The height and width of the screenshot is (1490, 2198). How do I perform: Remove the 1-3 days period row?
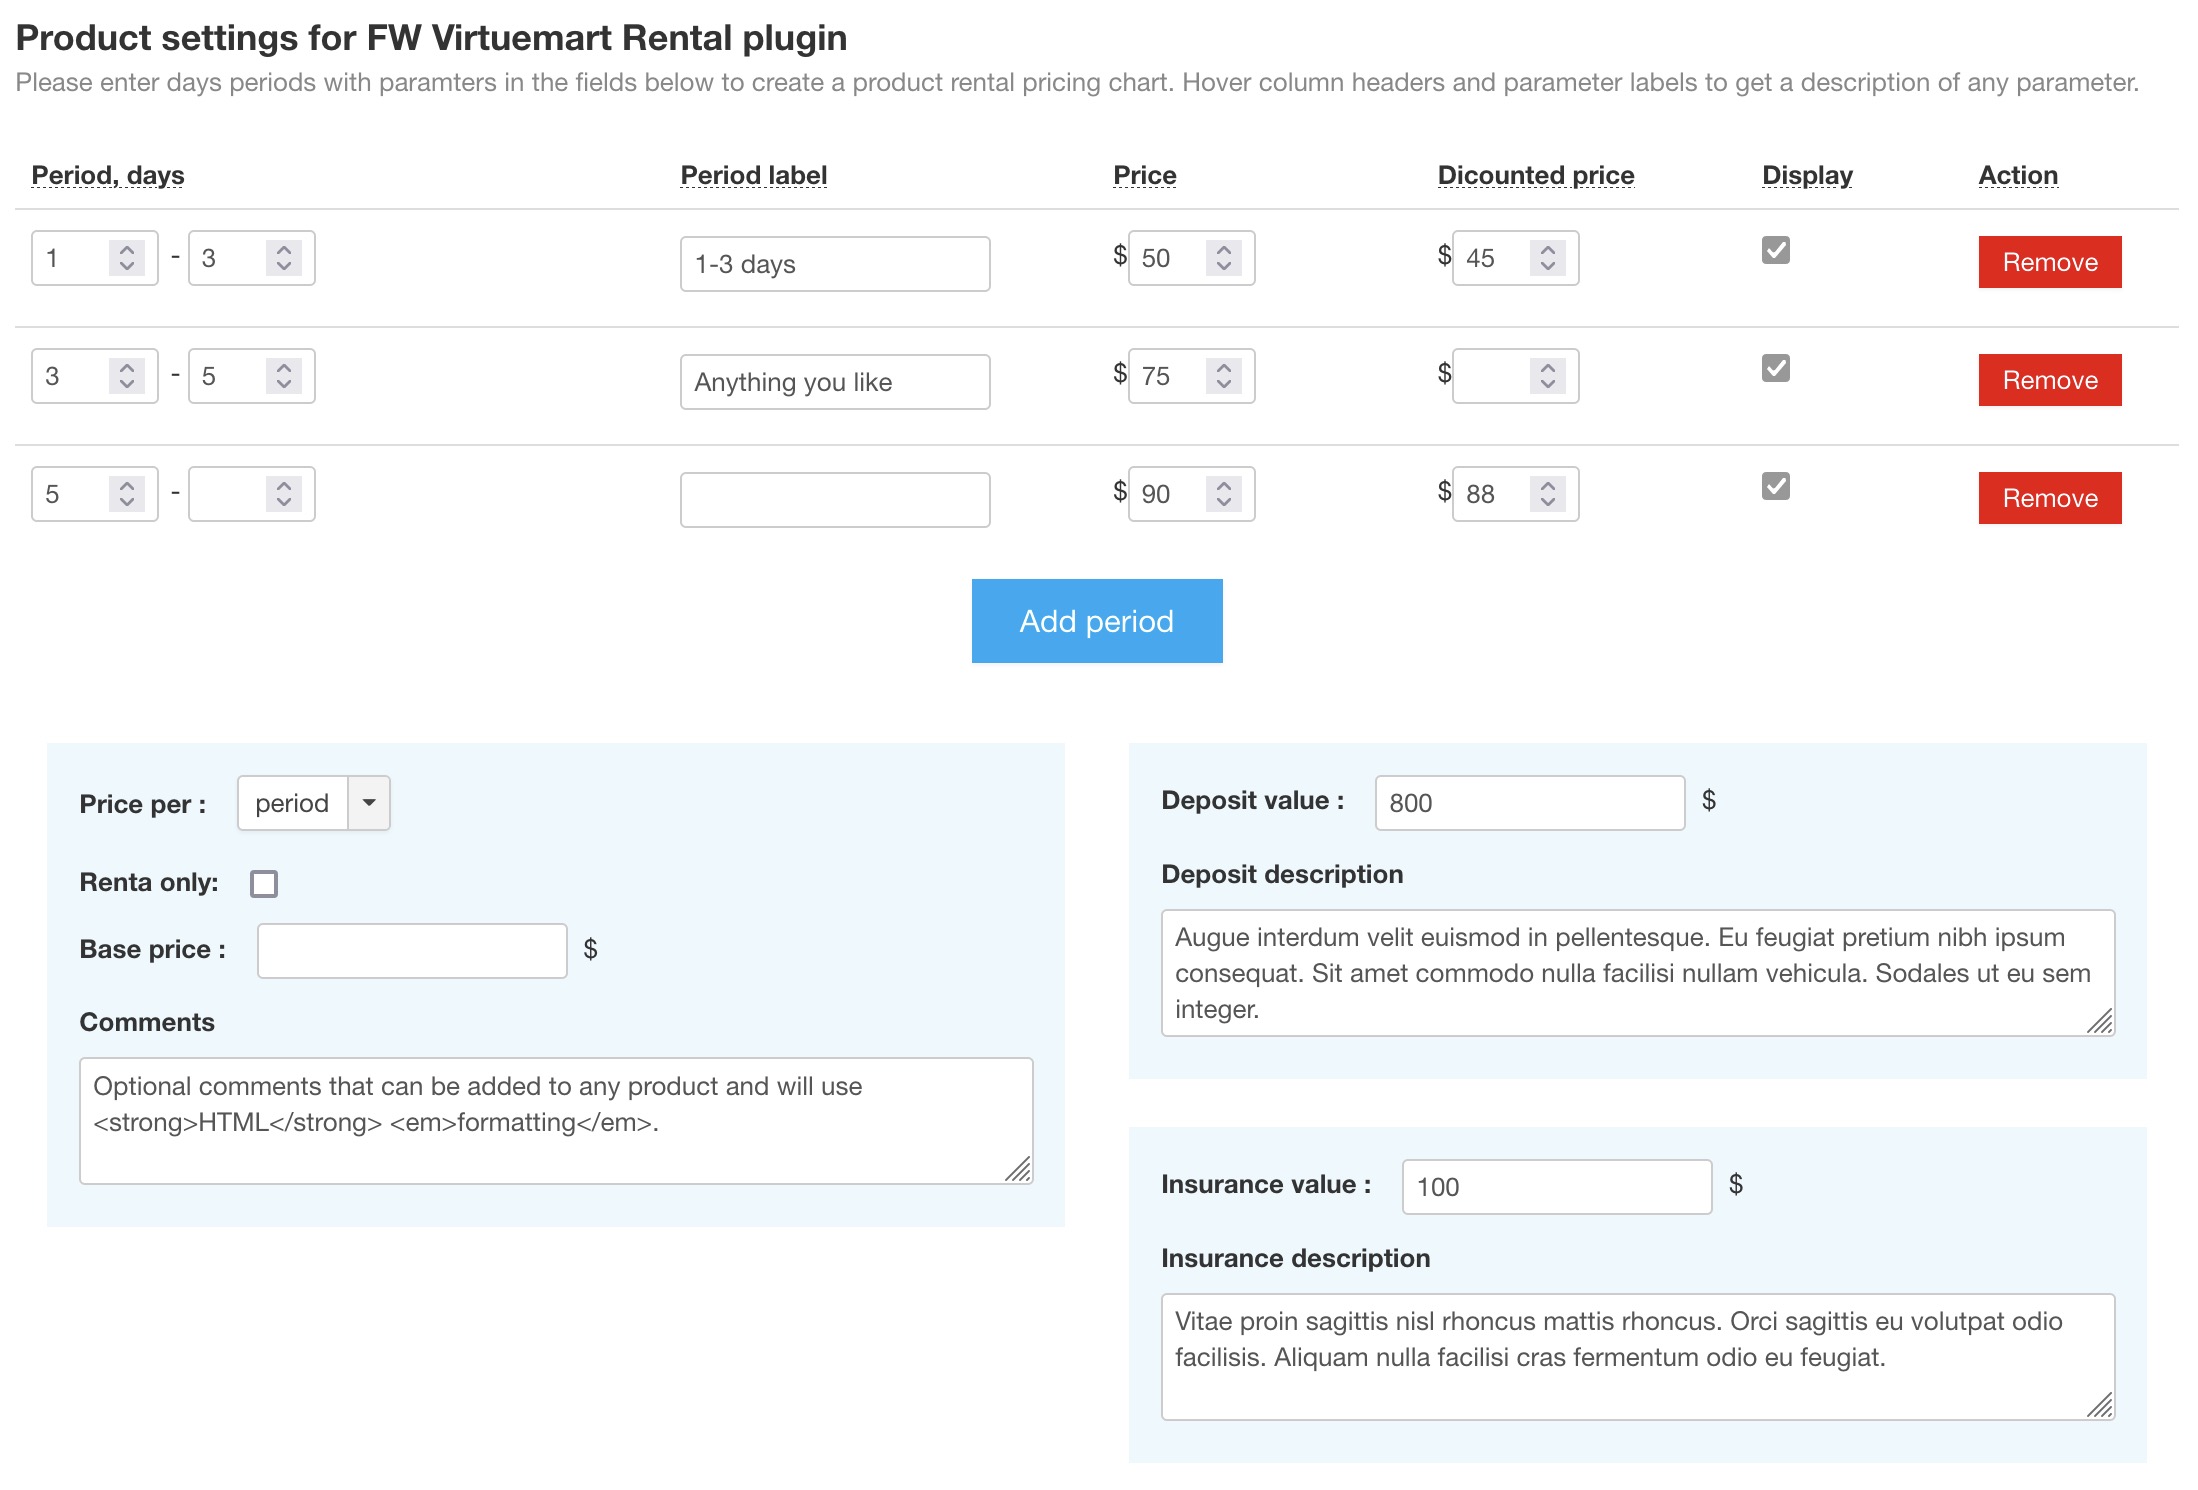click(x=2049, y=262)
